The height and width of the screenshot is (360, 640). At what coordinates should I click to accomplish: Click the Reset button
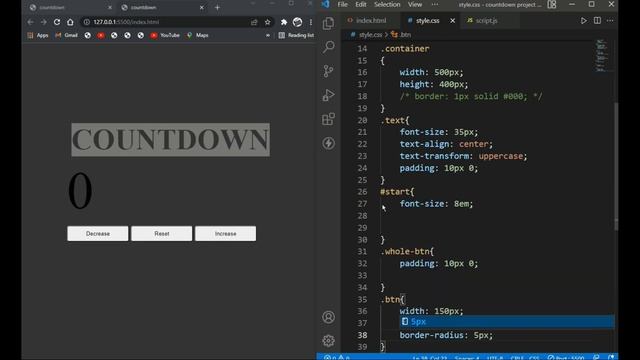162,233
